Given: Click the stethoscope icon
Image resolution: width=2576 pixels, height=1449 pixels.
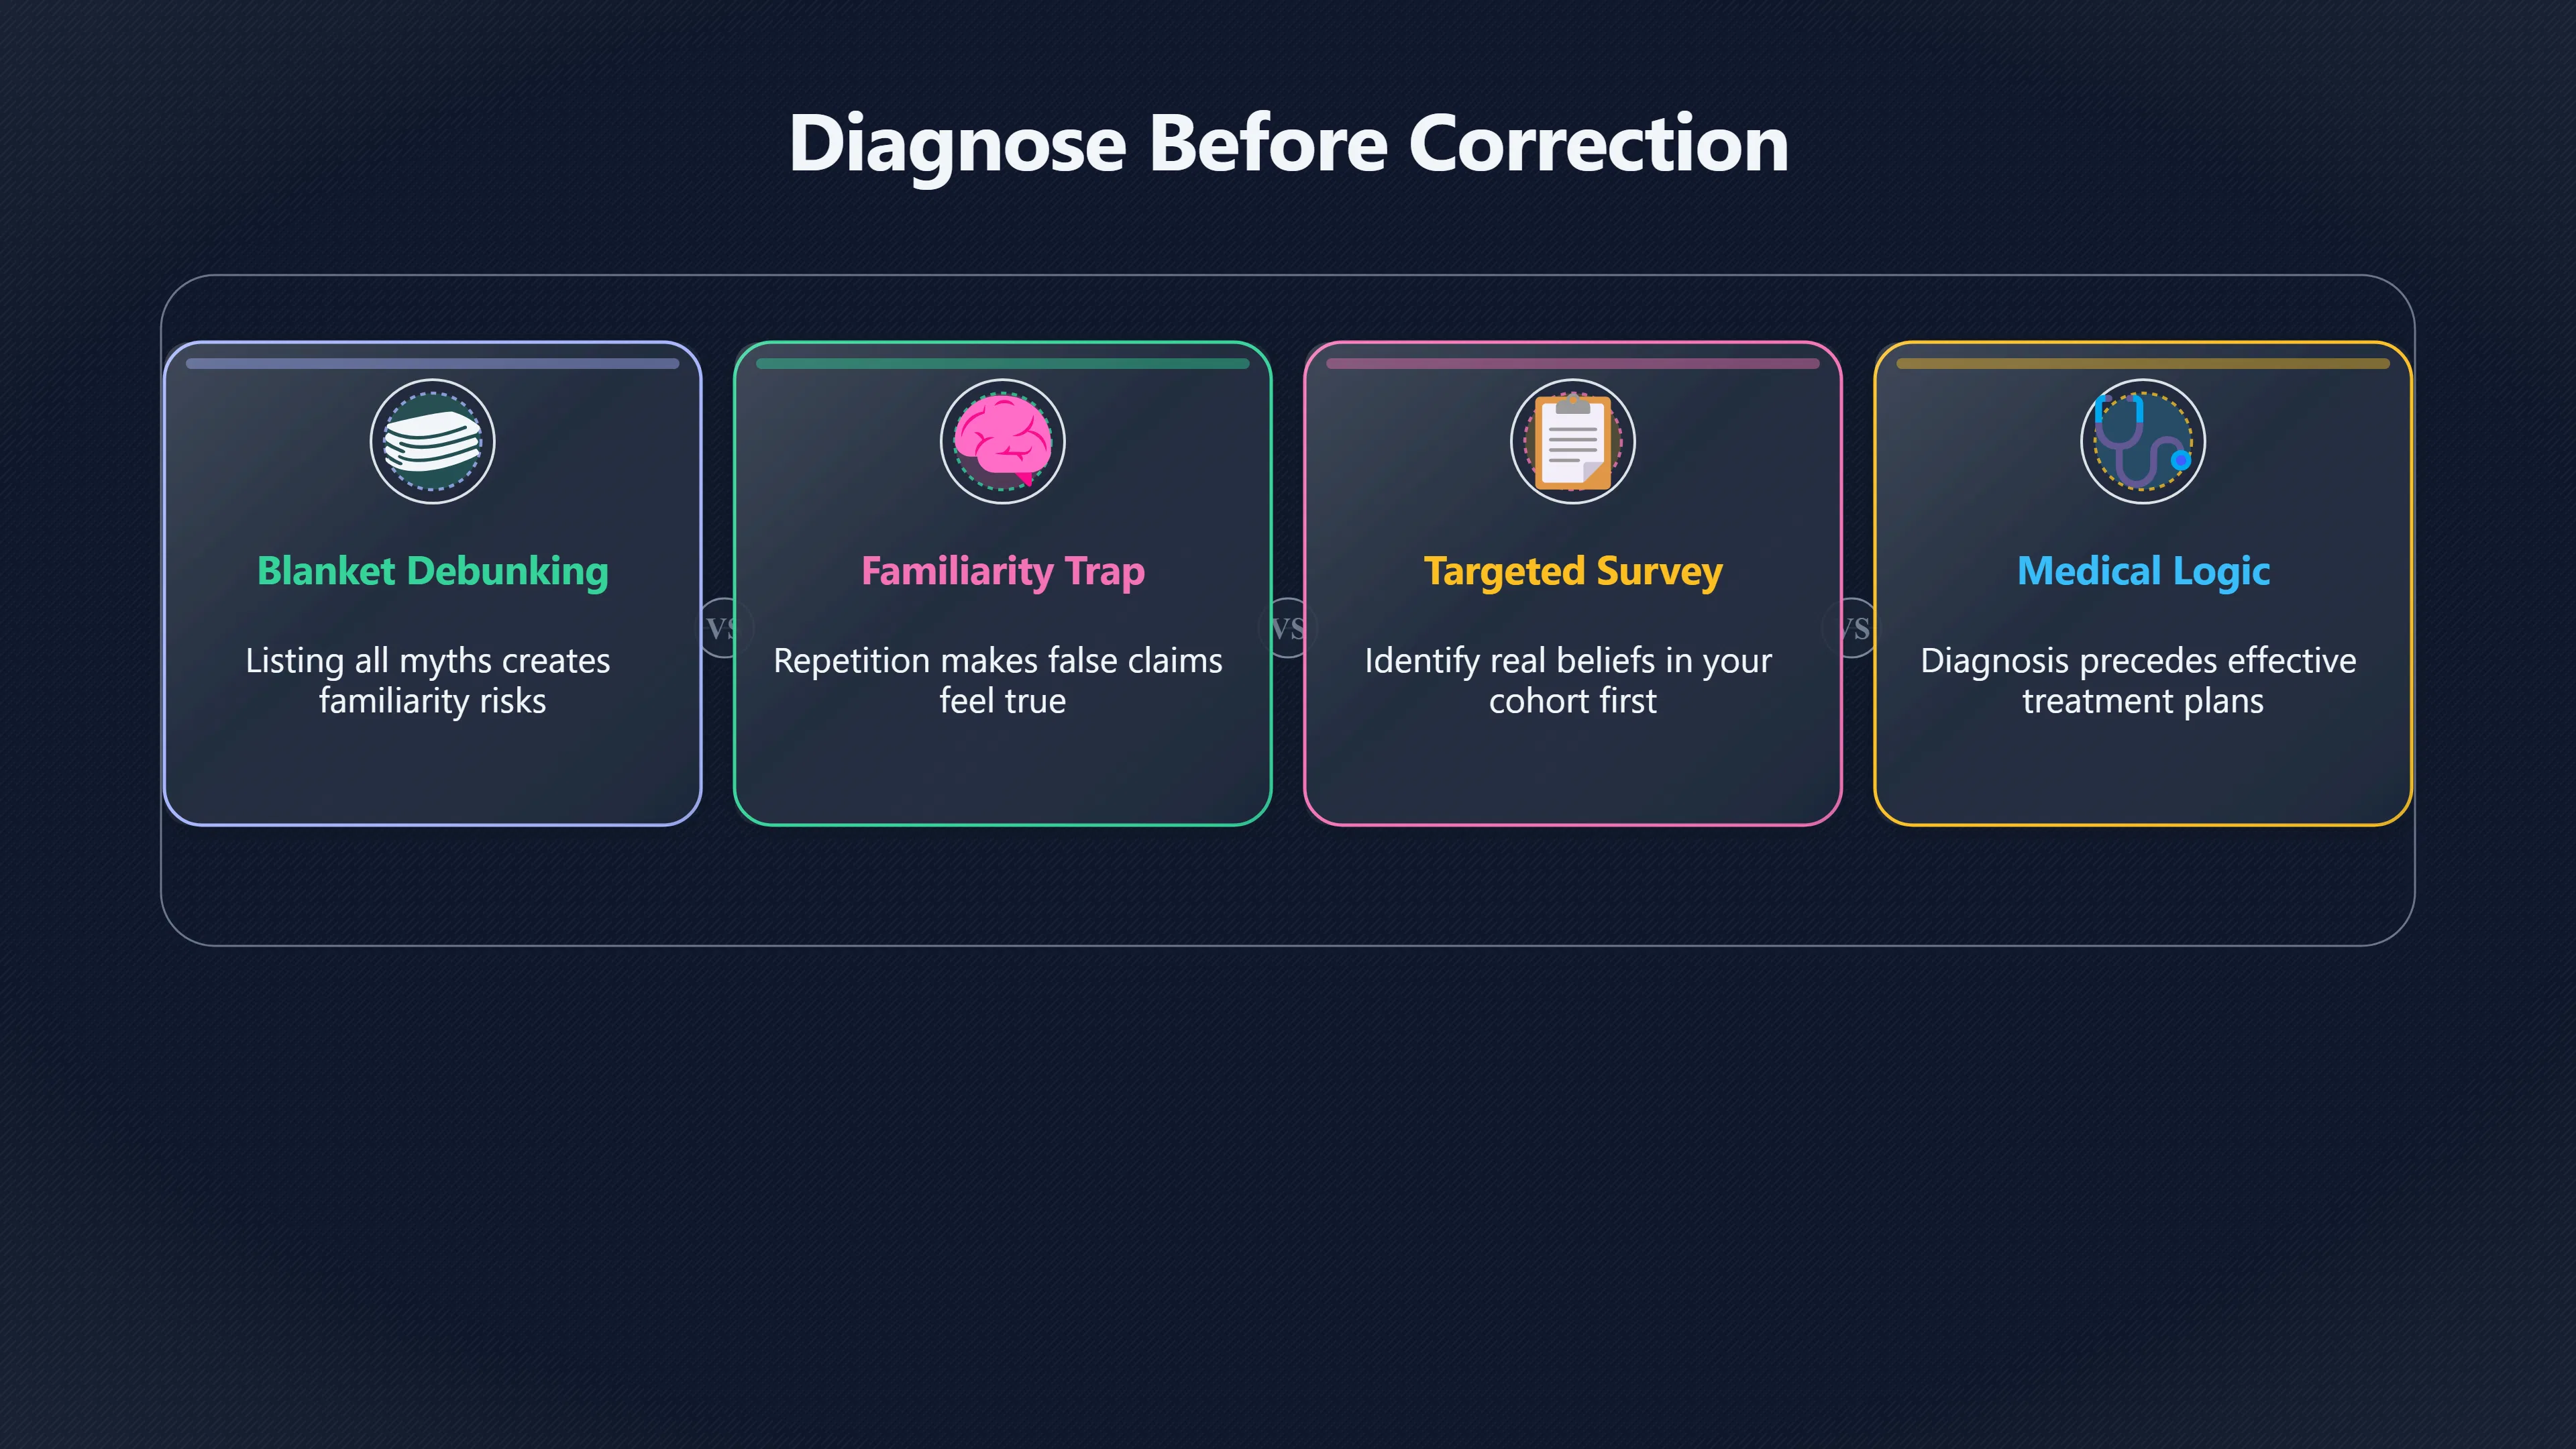Looking at the screenshot, I should 2142,441.
